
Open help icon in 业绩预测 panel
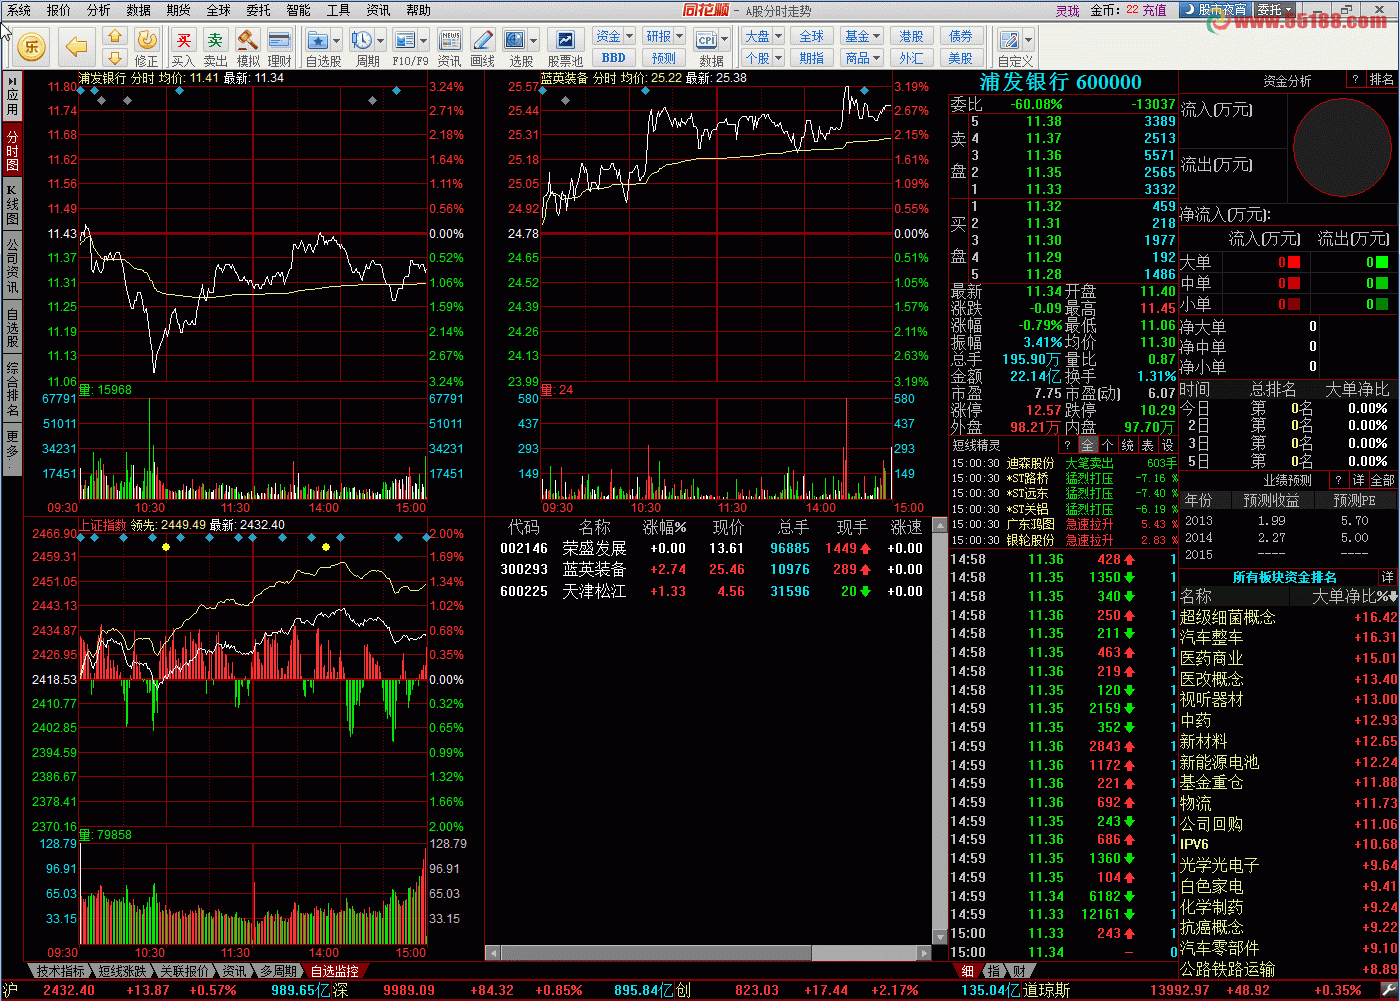(x=1338, y=480)
